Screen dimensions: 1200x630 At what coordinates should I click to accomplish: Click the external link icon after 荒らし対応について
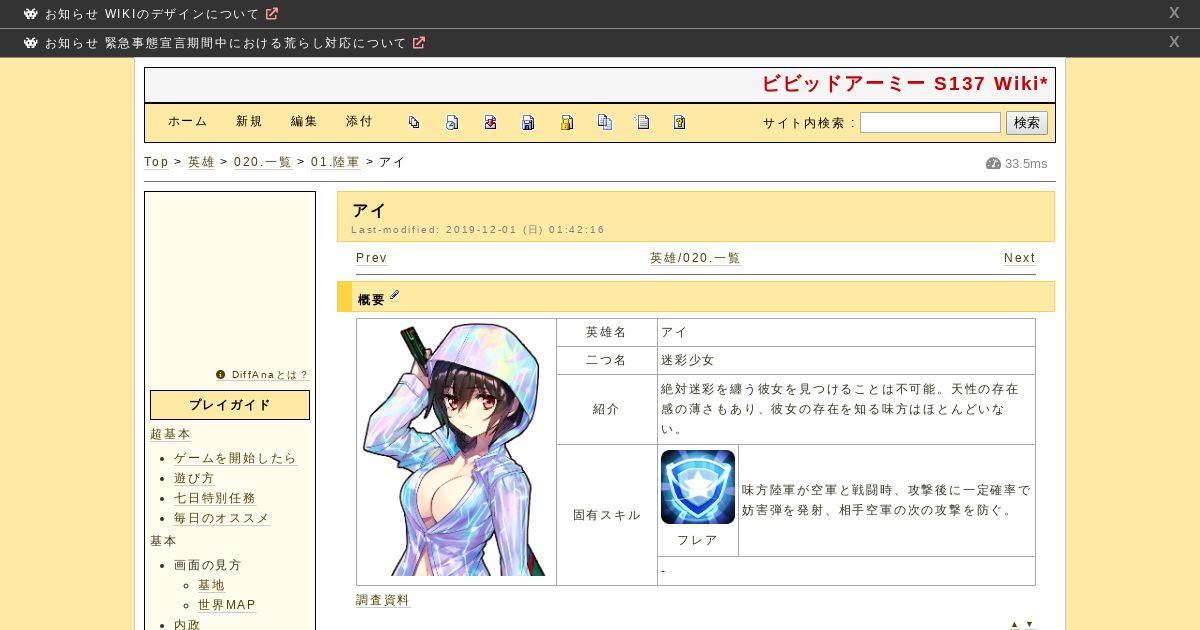tap(419, 43)
